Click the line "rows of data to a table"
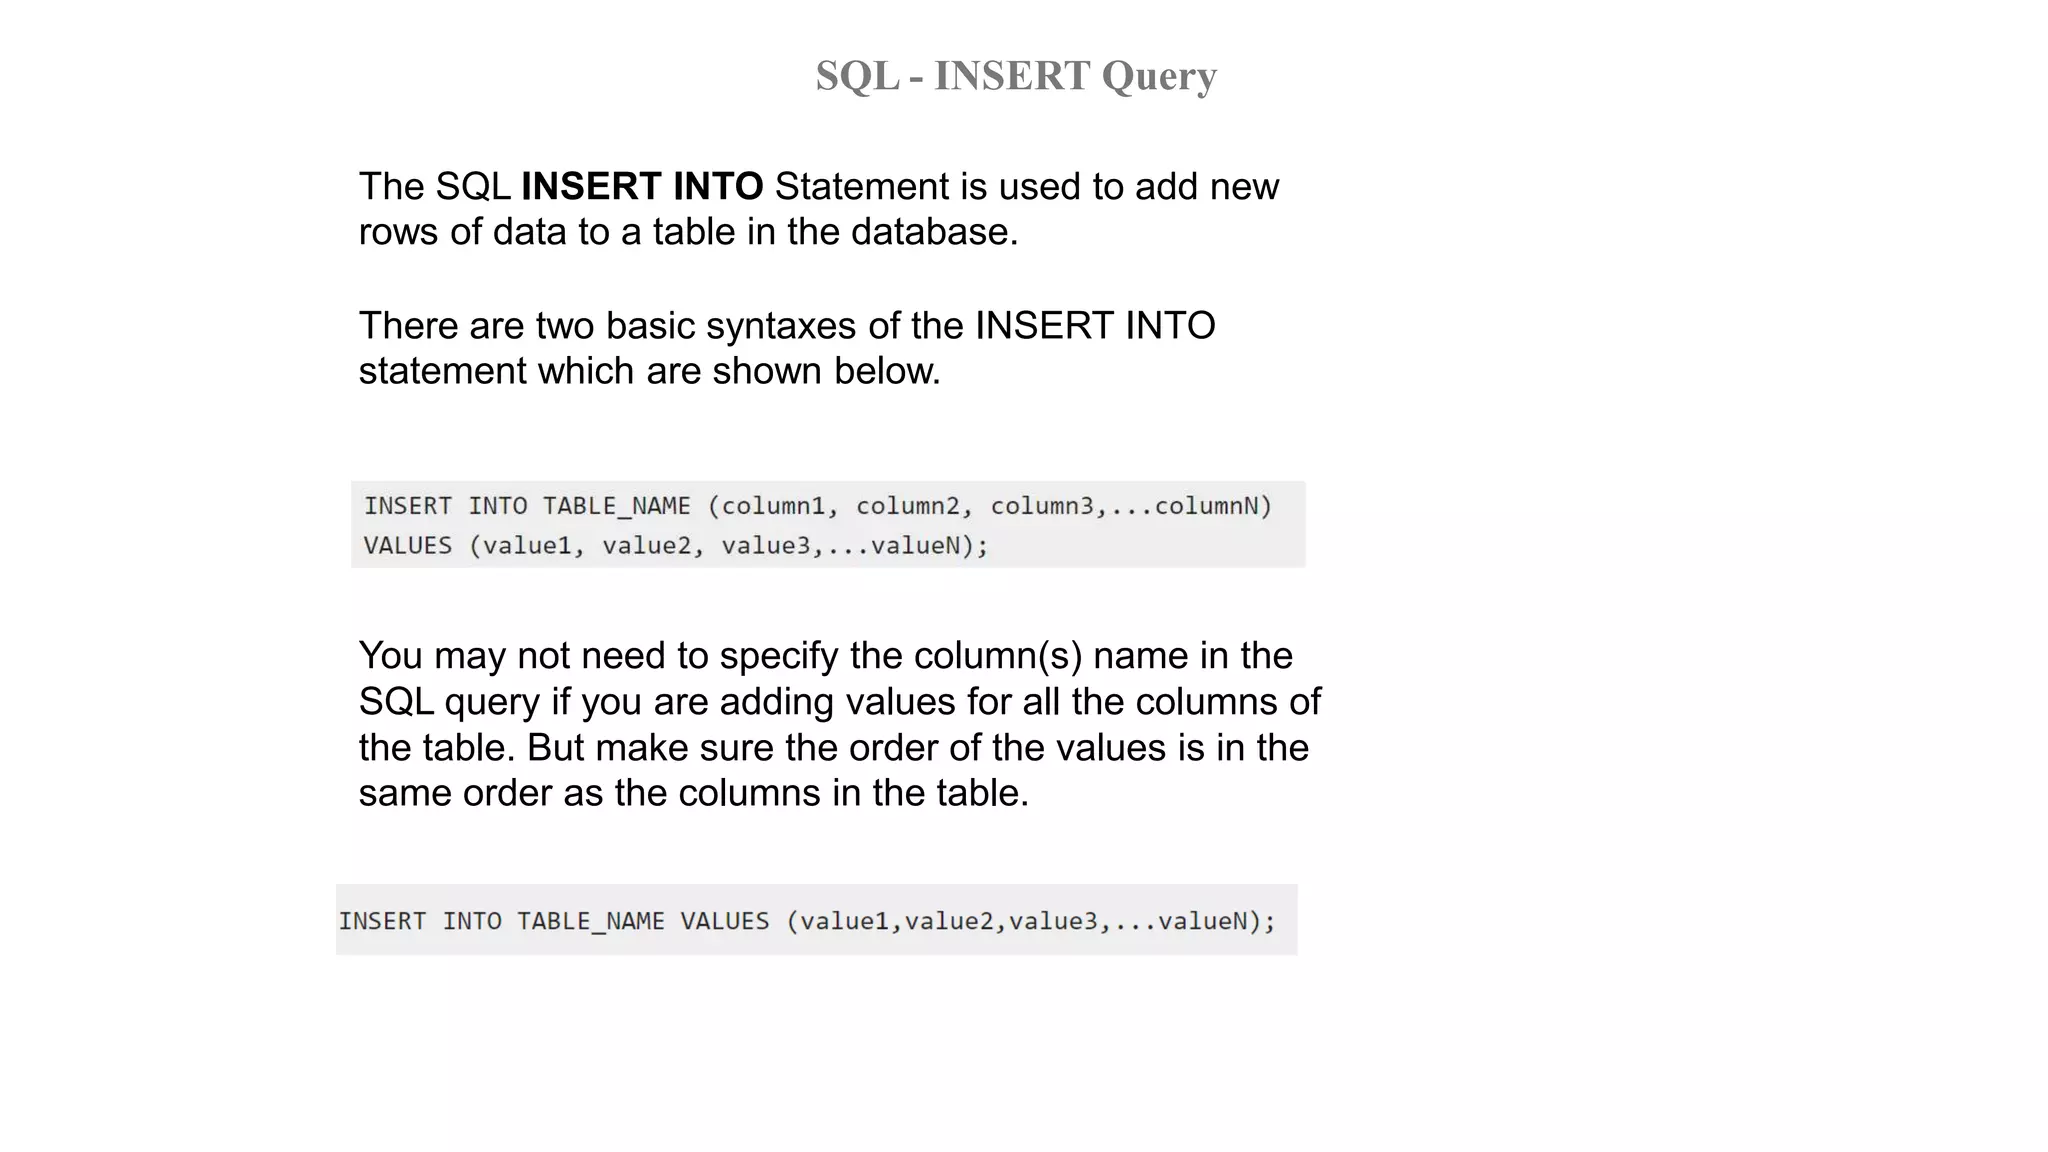The height and width of the screenshot is (1152, 2048). (688, 232)
